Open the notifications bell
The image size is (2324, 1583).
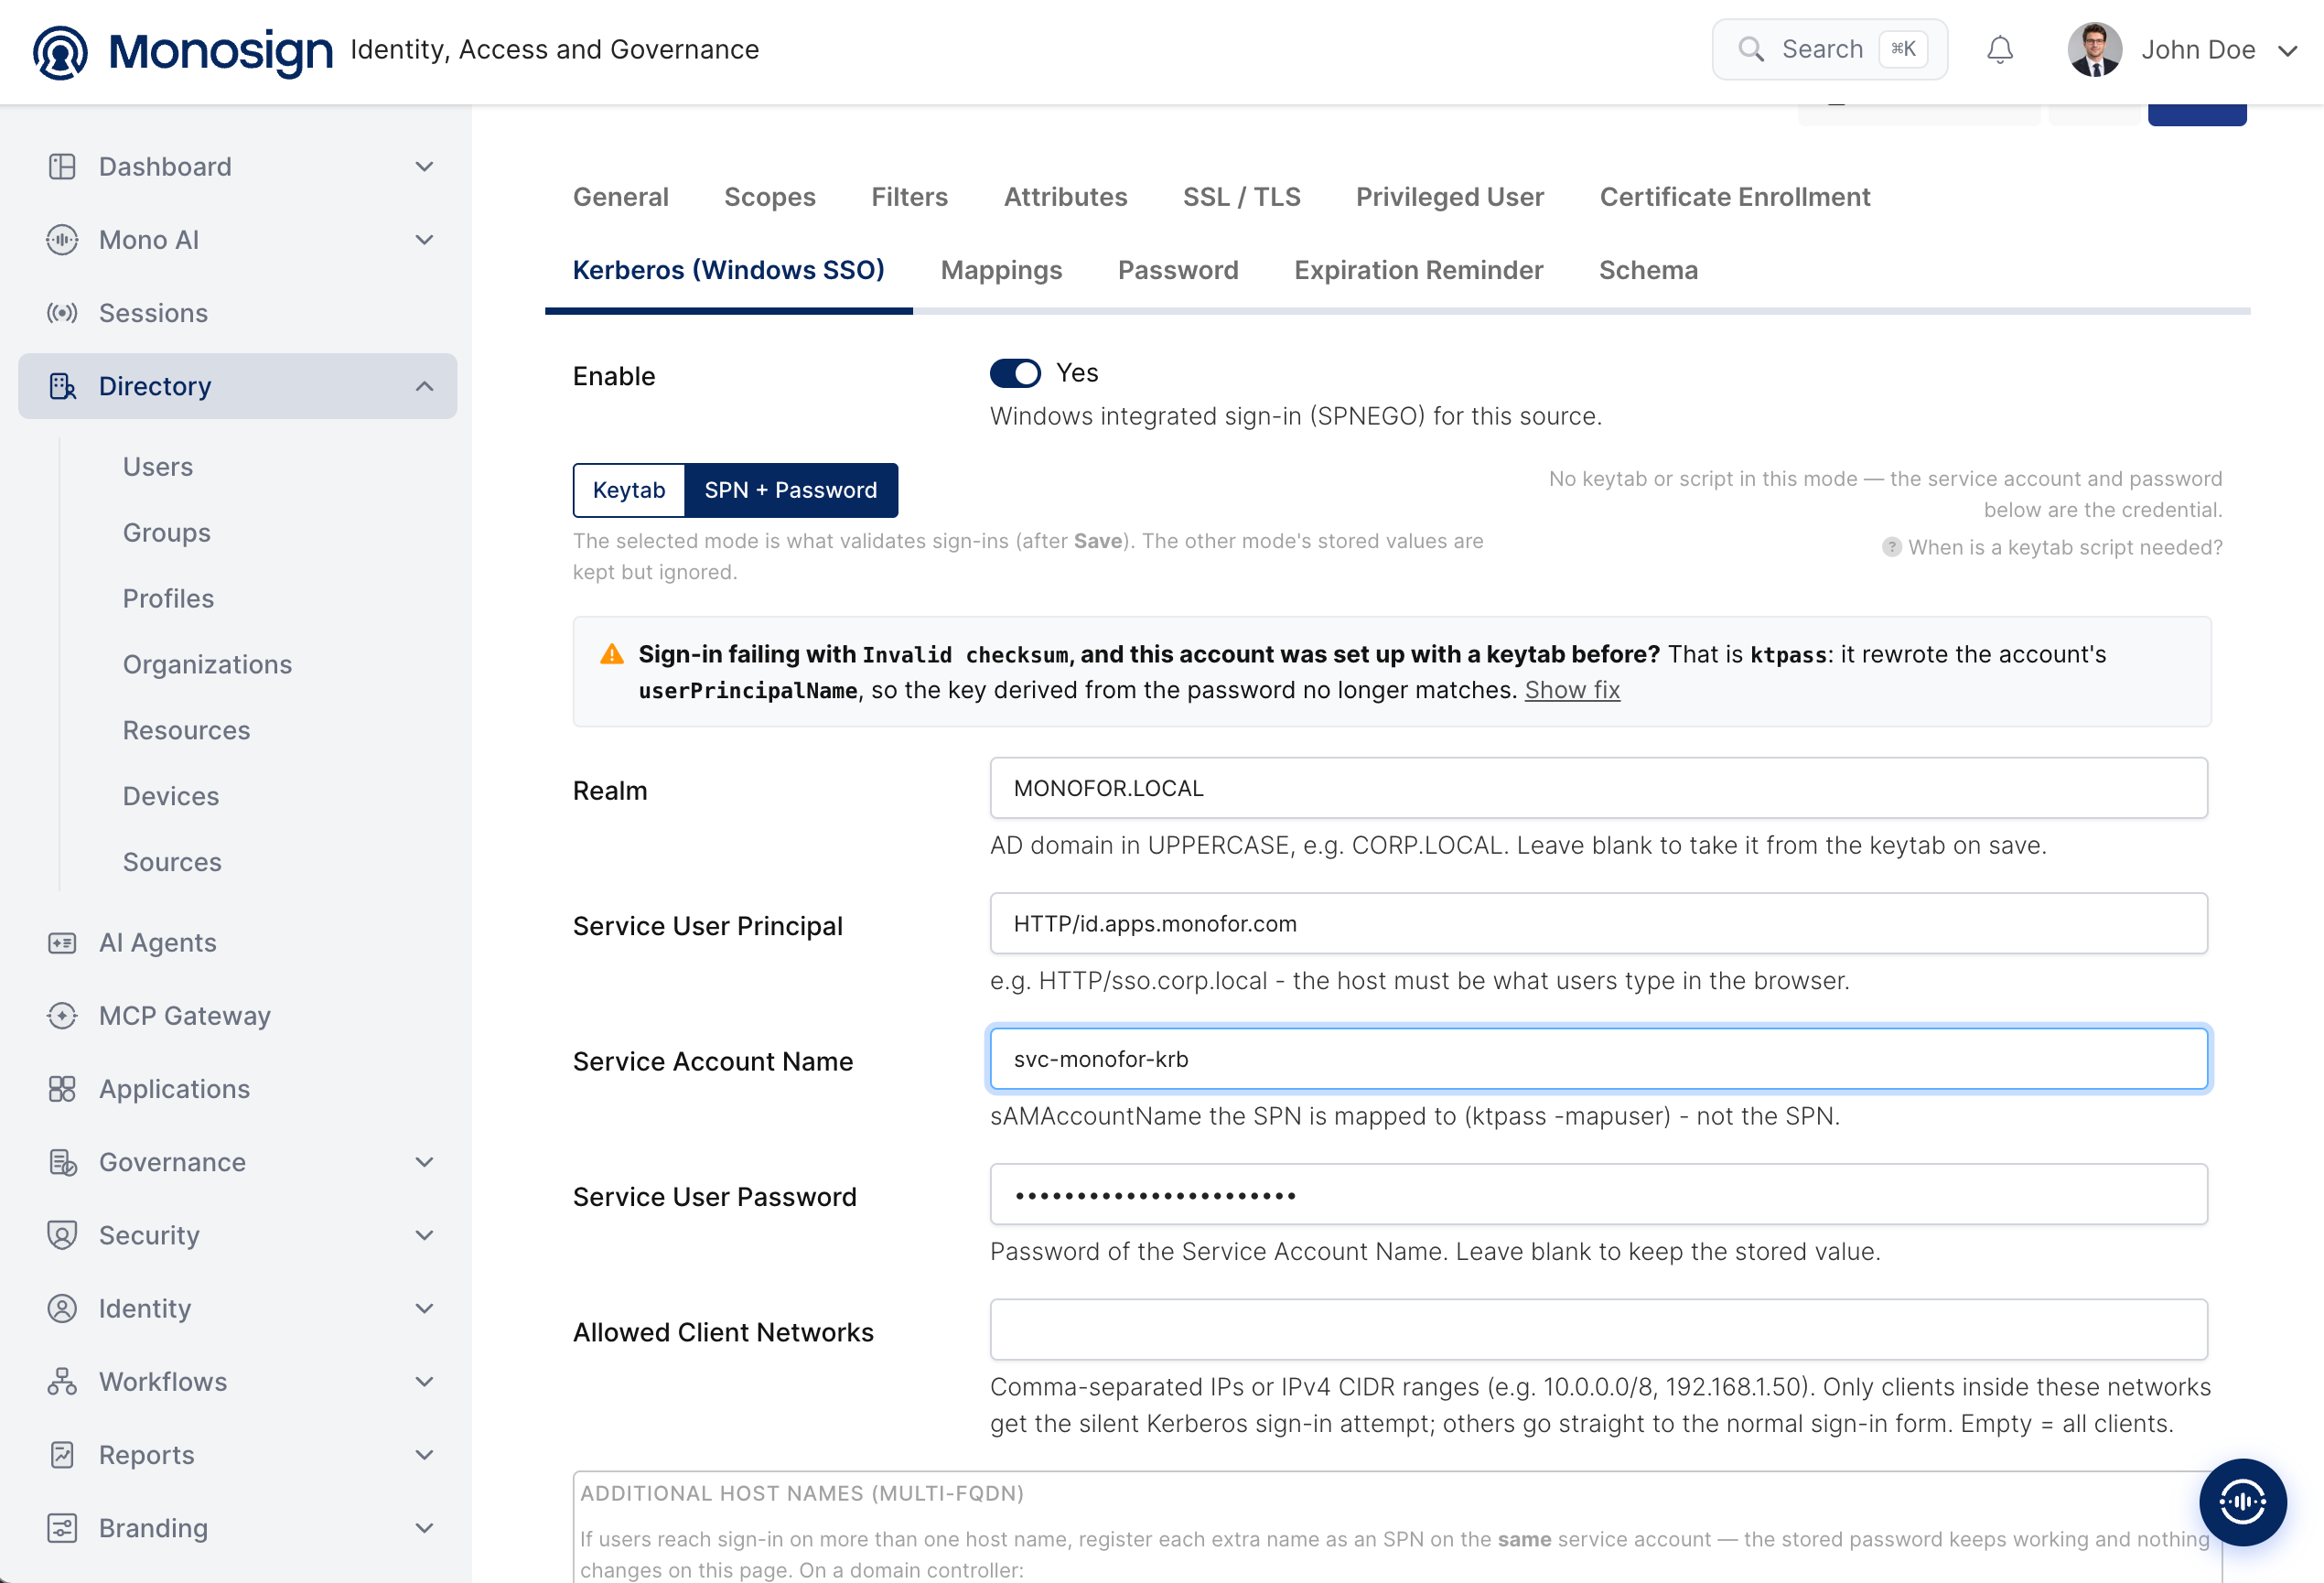coord(1999,50)
